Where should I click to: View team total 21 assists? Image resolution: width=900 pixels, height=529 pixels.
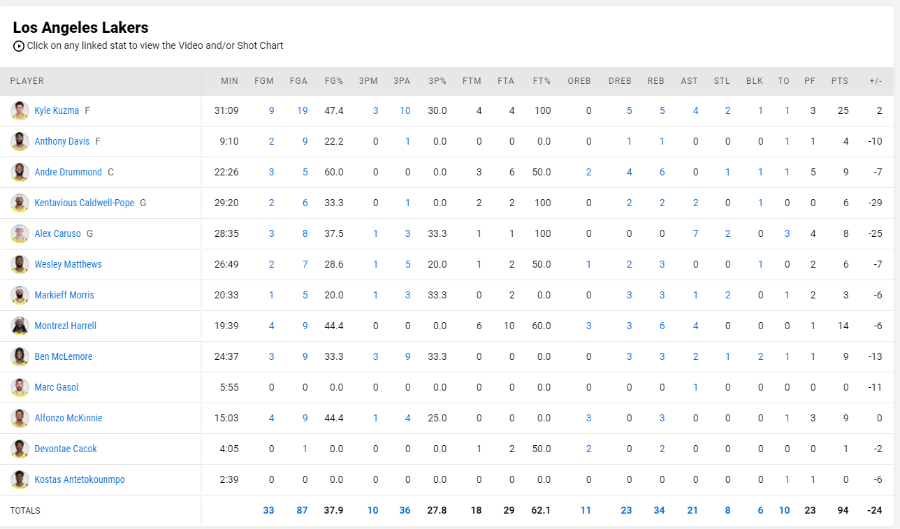tap(692, 510)
